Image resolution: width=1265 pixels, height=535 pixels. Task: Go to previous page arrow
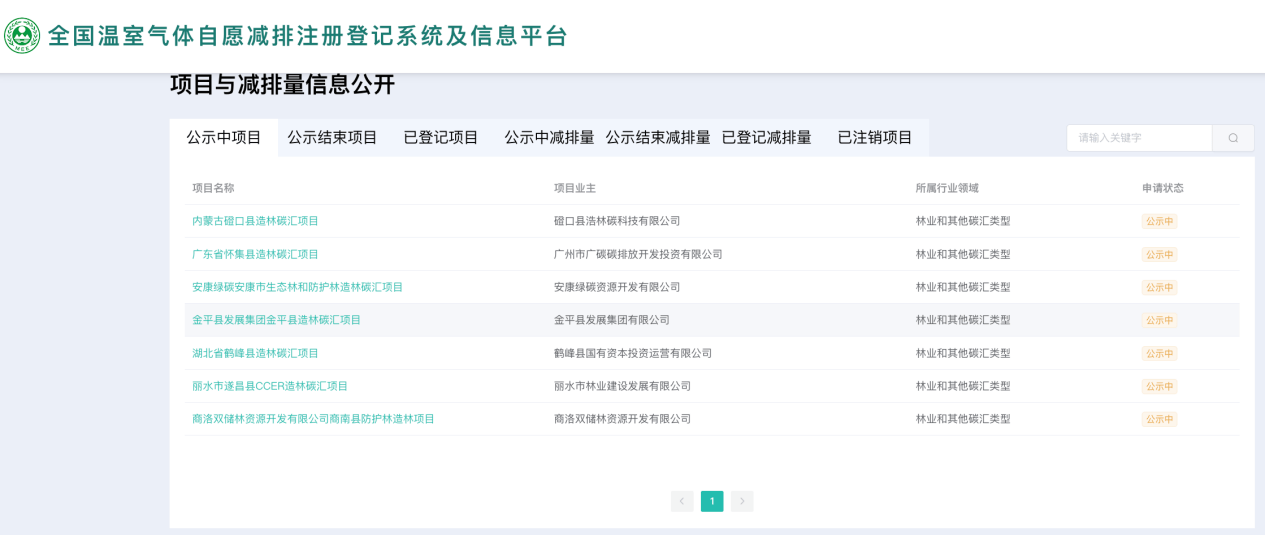pos(682,501)
